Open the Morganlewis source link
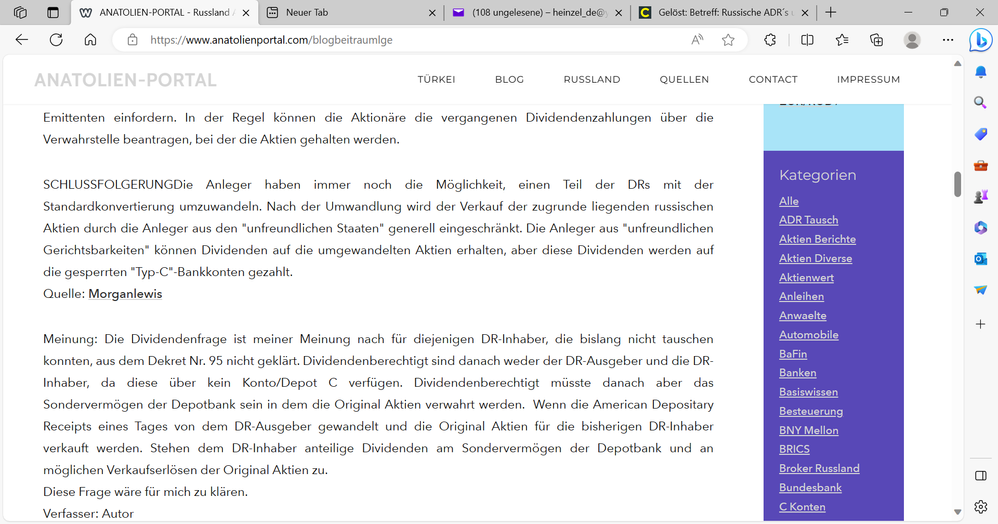 click(x=125, y=294)
